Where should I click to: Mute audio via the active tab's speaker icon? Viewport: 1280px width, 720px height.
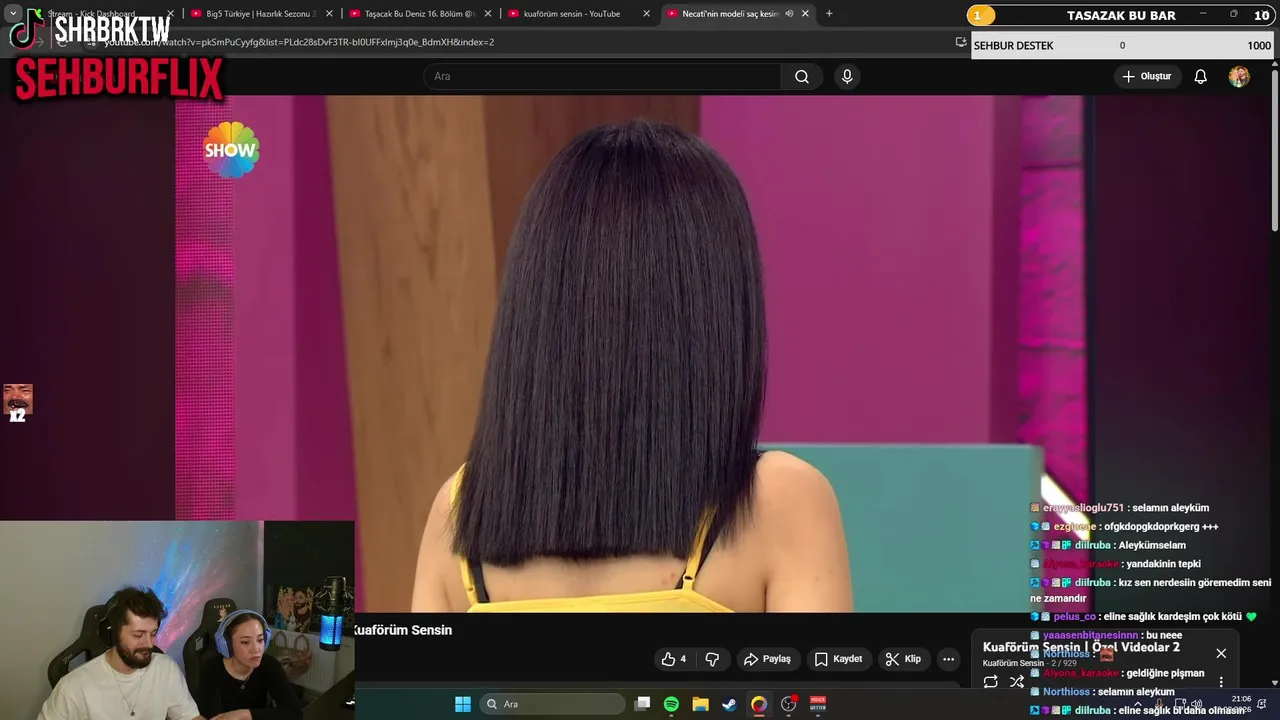tap(789, 14)
